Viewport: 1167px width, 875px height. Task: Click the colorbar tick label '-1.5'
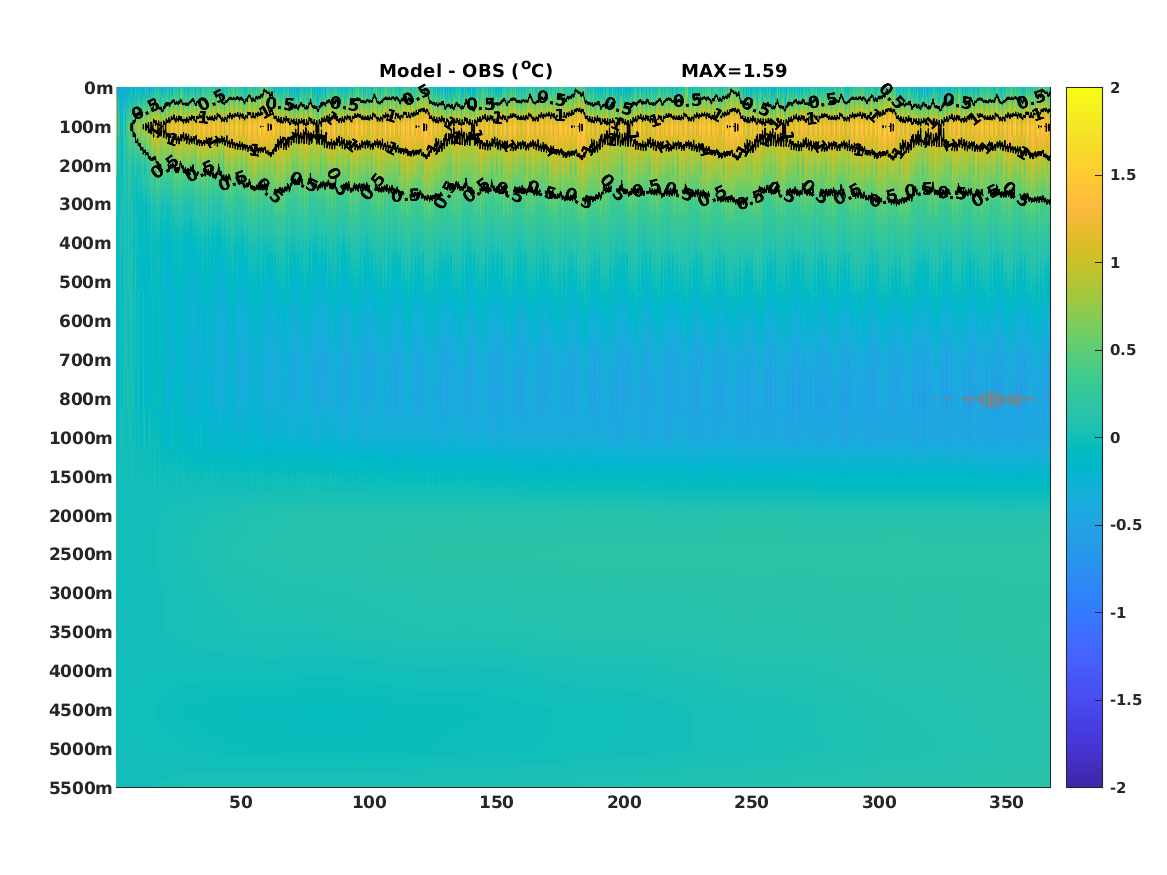click(1126, 700)
